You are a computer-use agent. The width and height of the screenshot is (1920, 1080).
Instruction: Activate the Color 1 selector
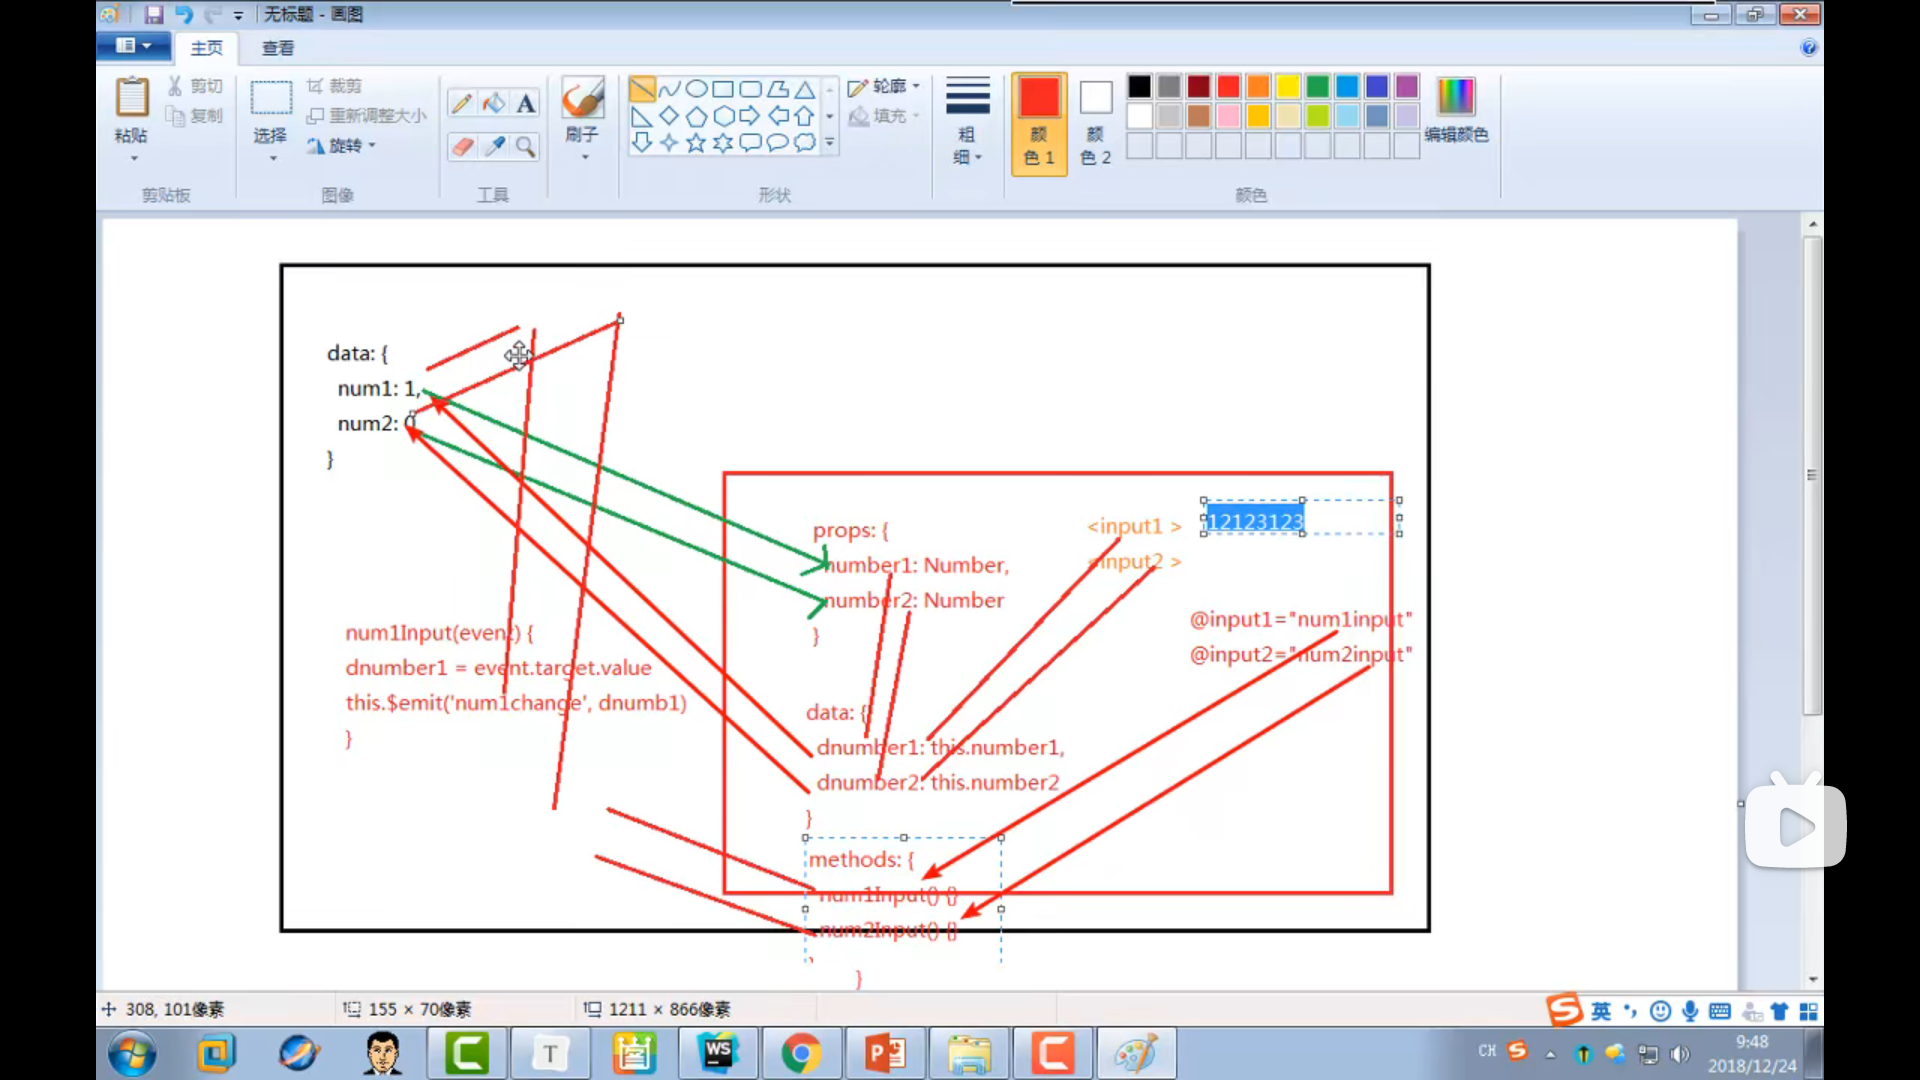click(1039, 122)
